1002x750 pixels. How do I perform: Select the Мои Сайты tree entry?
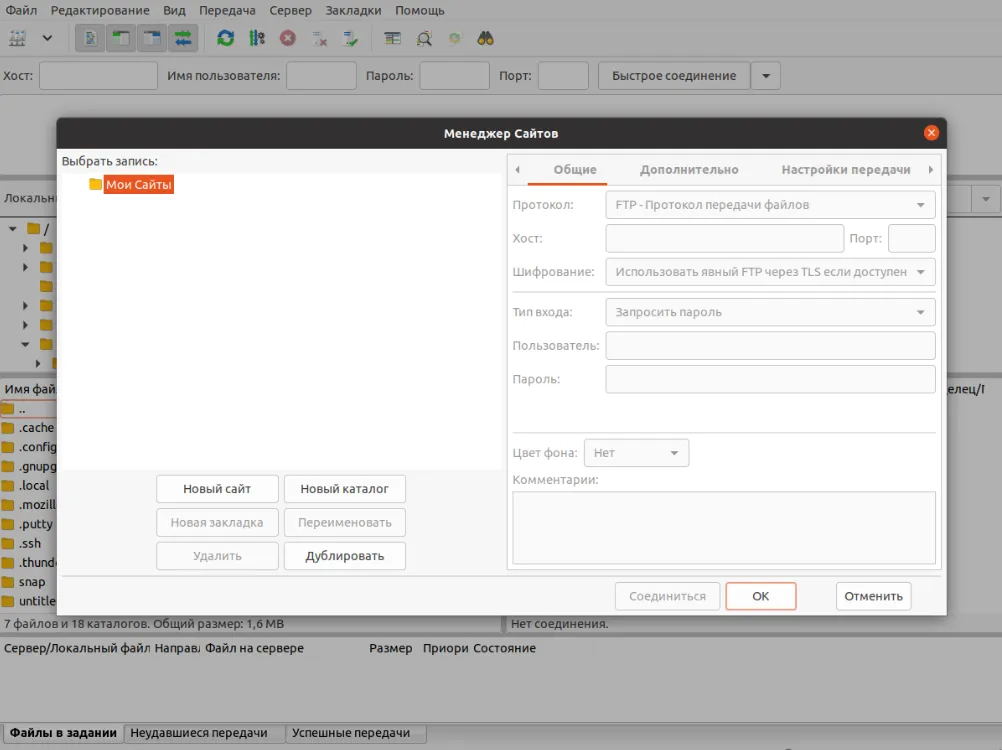point(139,185)
